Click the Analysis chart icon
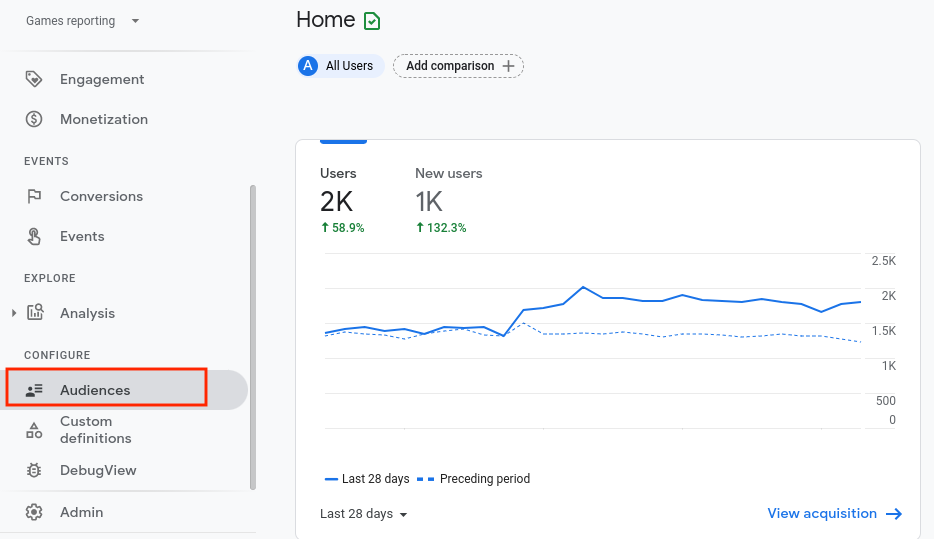 pos(35,313)
